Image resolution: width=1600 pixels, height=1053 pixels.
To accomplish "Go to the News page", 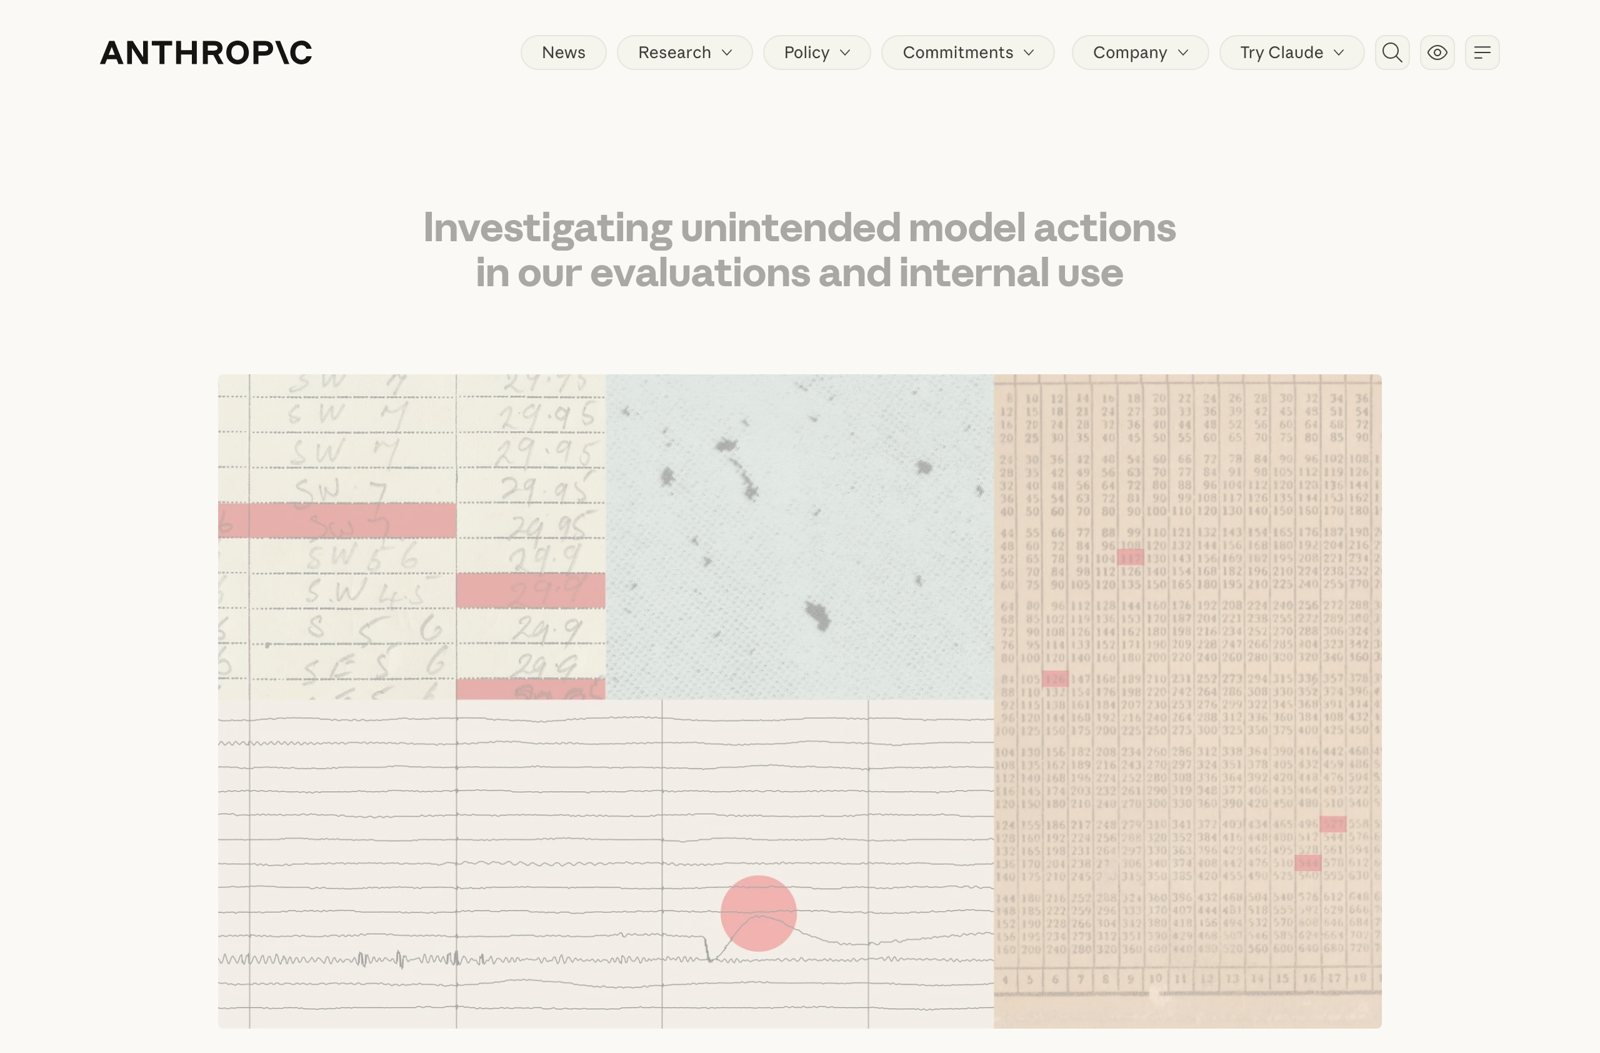I will (563, 52).
